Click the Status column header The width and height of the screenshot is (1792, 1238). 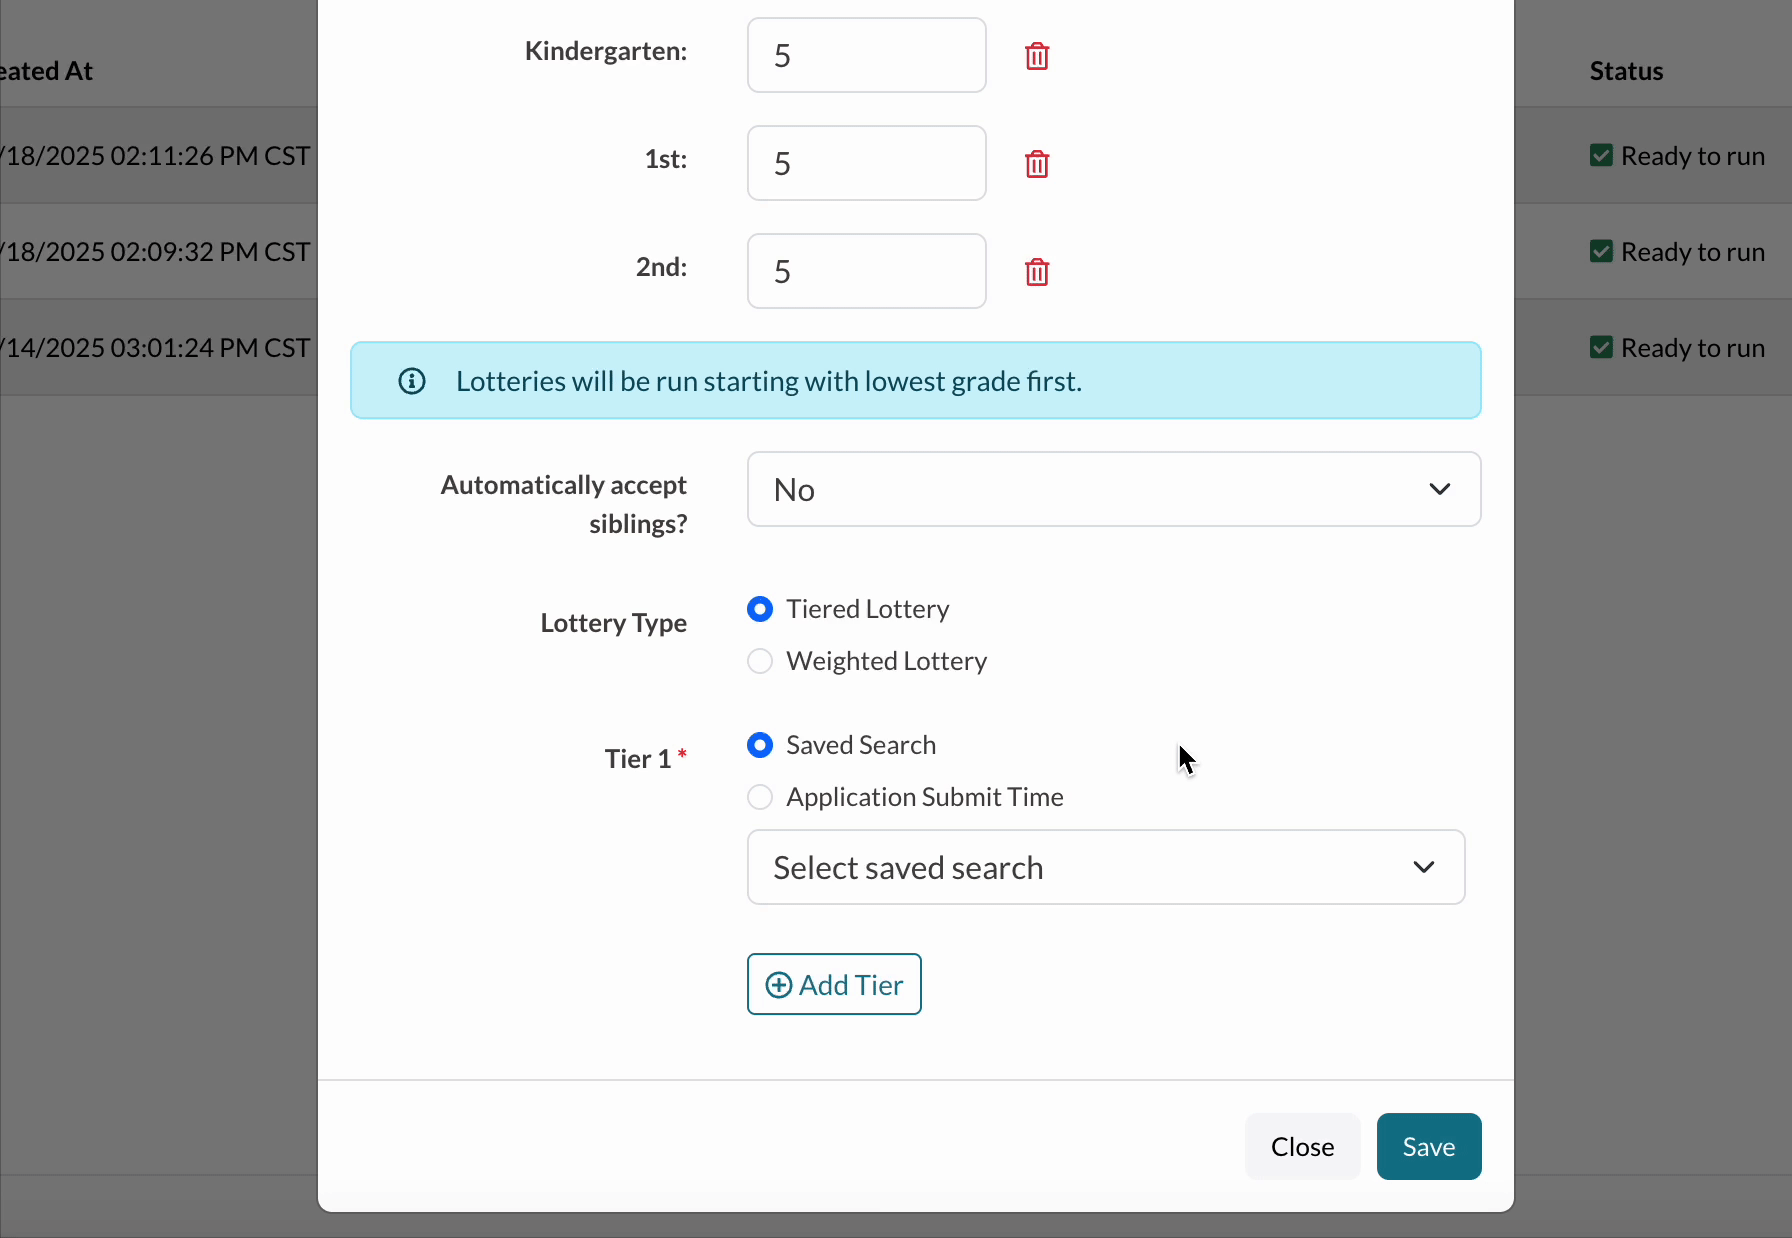click(x=1626, y=71)
